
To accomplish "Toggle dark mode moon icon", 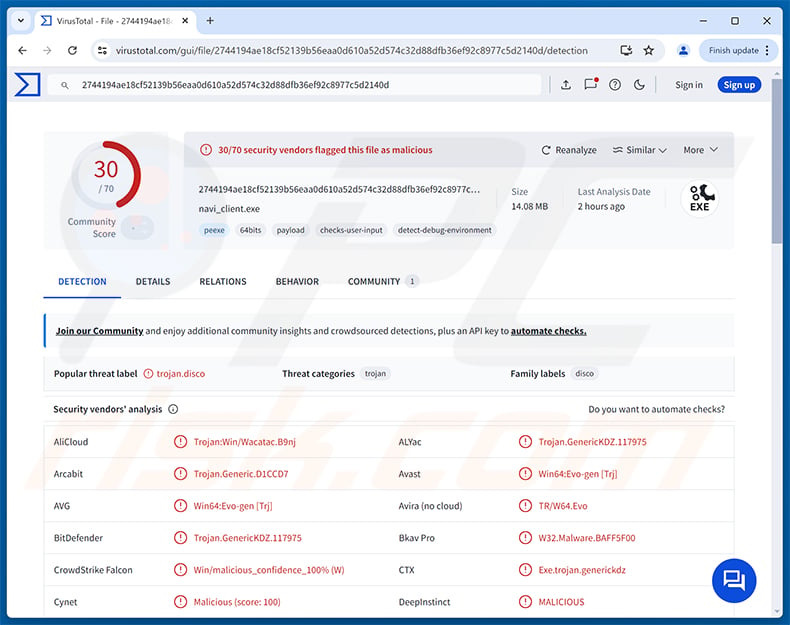I will (639, 85).
